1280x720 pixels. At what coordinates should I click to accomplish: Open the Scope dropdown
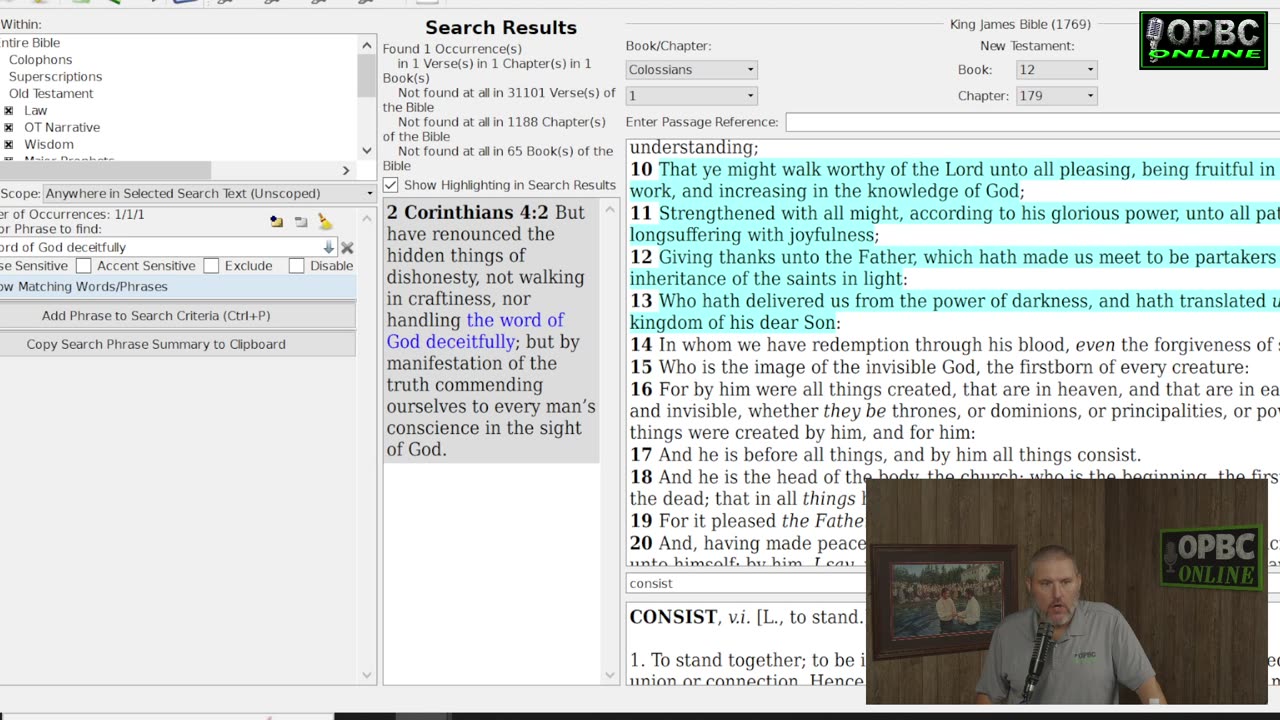click(209, 193)
